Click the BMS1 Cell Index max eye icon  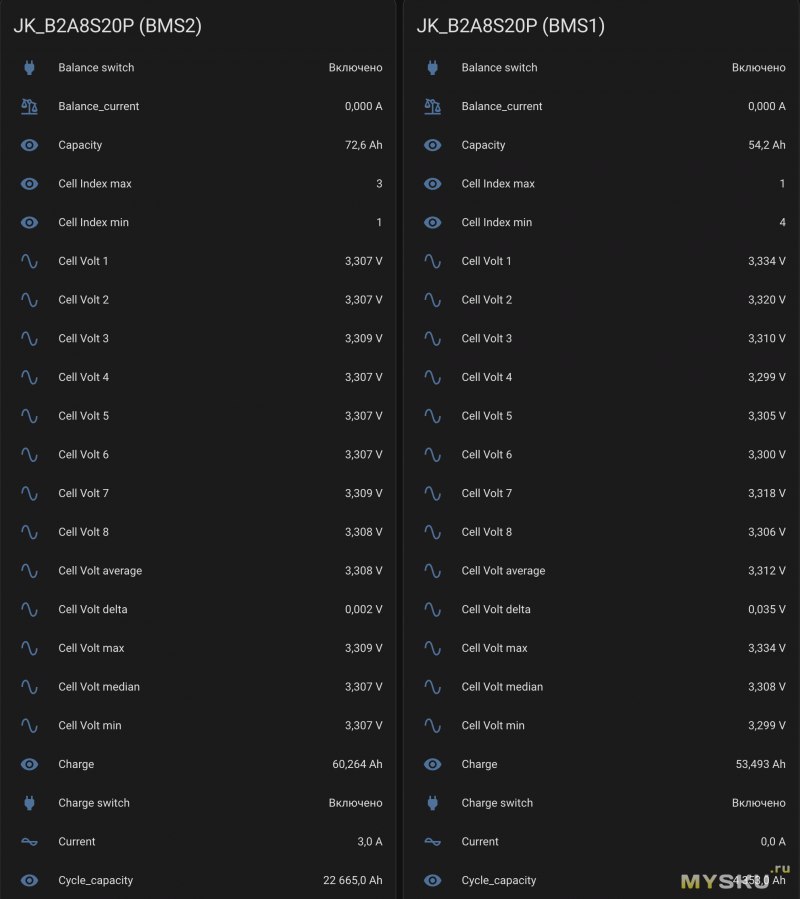click(x=432, y=184)
